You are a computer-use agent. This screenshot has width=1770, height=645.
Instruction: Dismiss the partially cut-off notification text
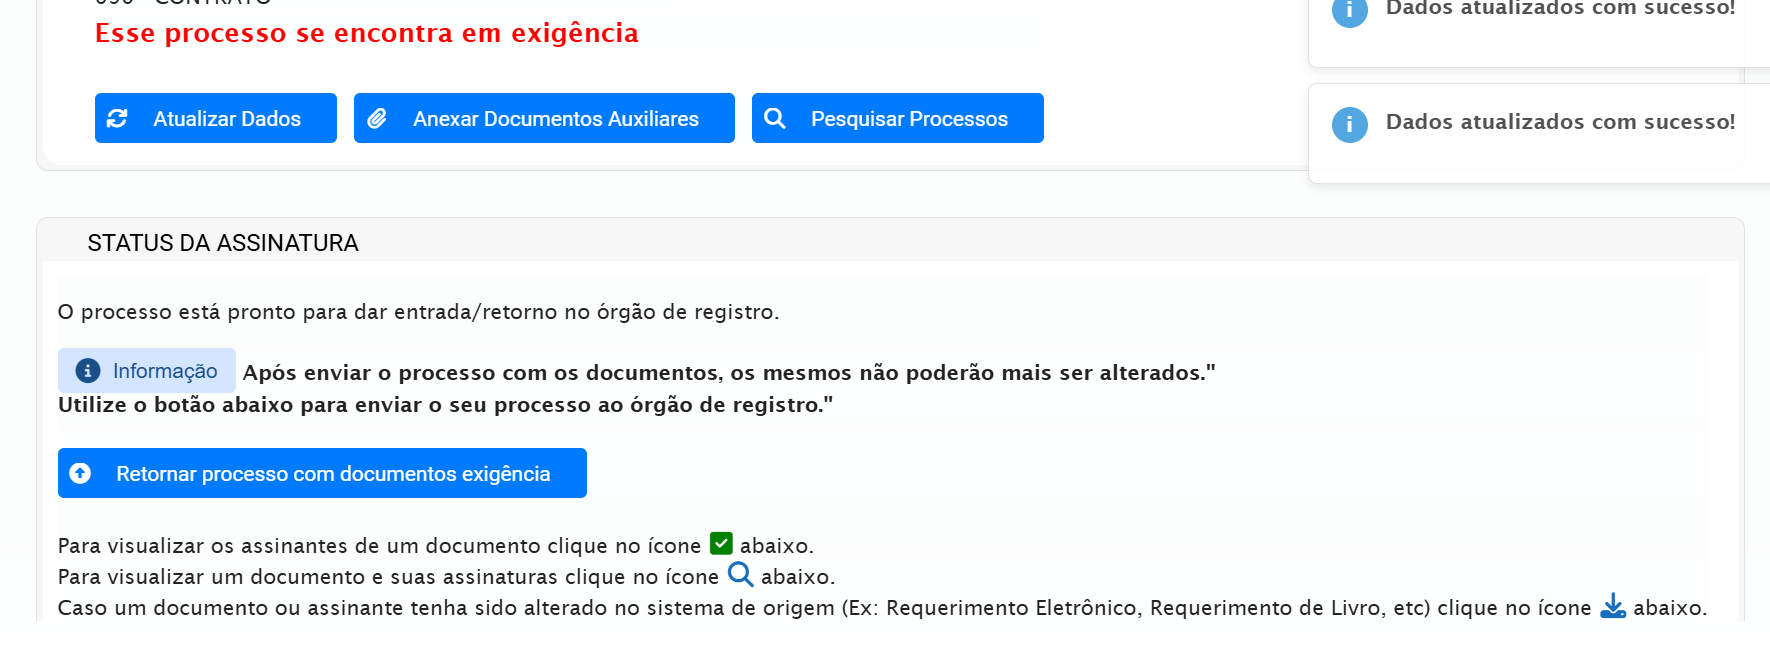(1560, 9)
